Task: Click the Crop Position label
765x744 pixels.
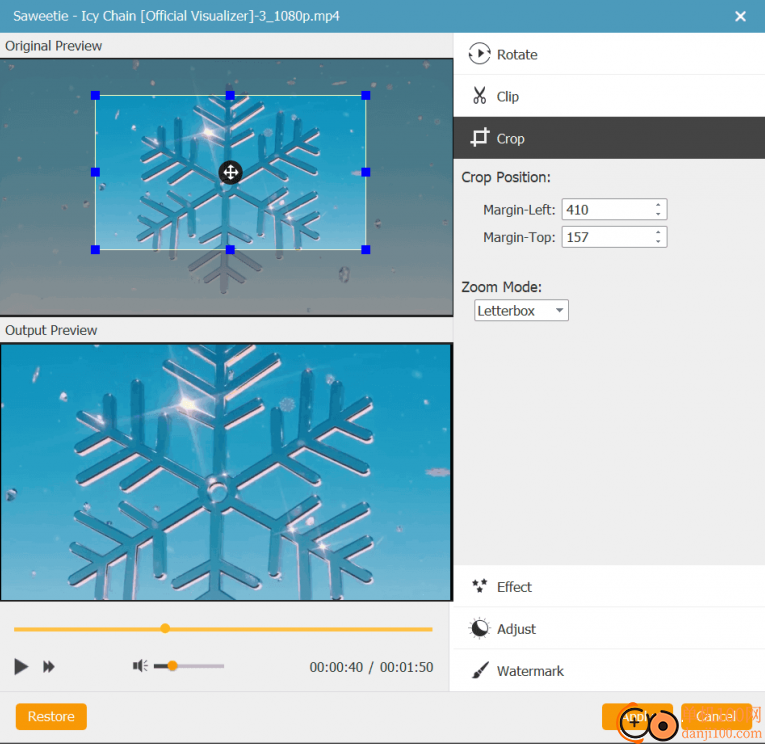Action: (x=506, y=177)
